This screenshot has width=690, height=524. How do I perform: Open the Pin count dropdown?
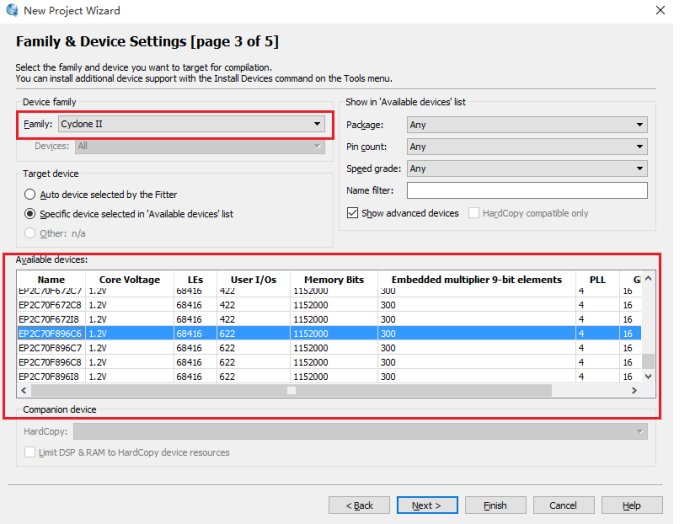[x=527, y=147]
